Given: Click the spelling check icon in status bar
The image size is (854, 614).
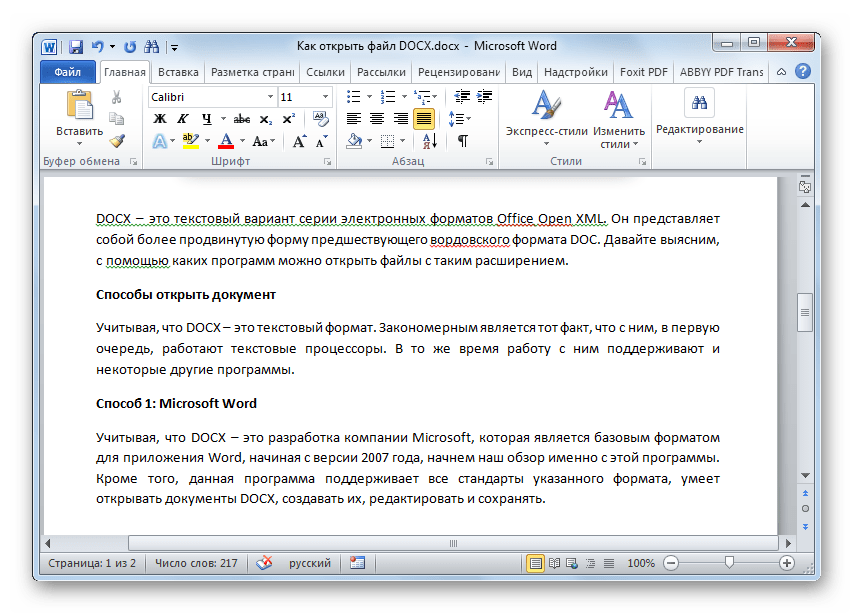Looking at the screenshot, I should coord(264,563).
